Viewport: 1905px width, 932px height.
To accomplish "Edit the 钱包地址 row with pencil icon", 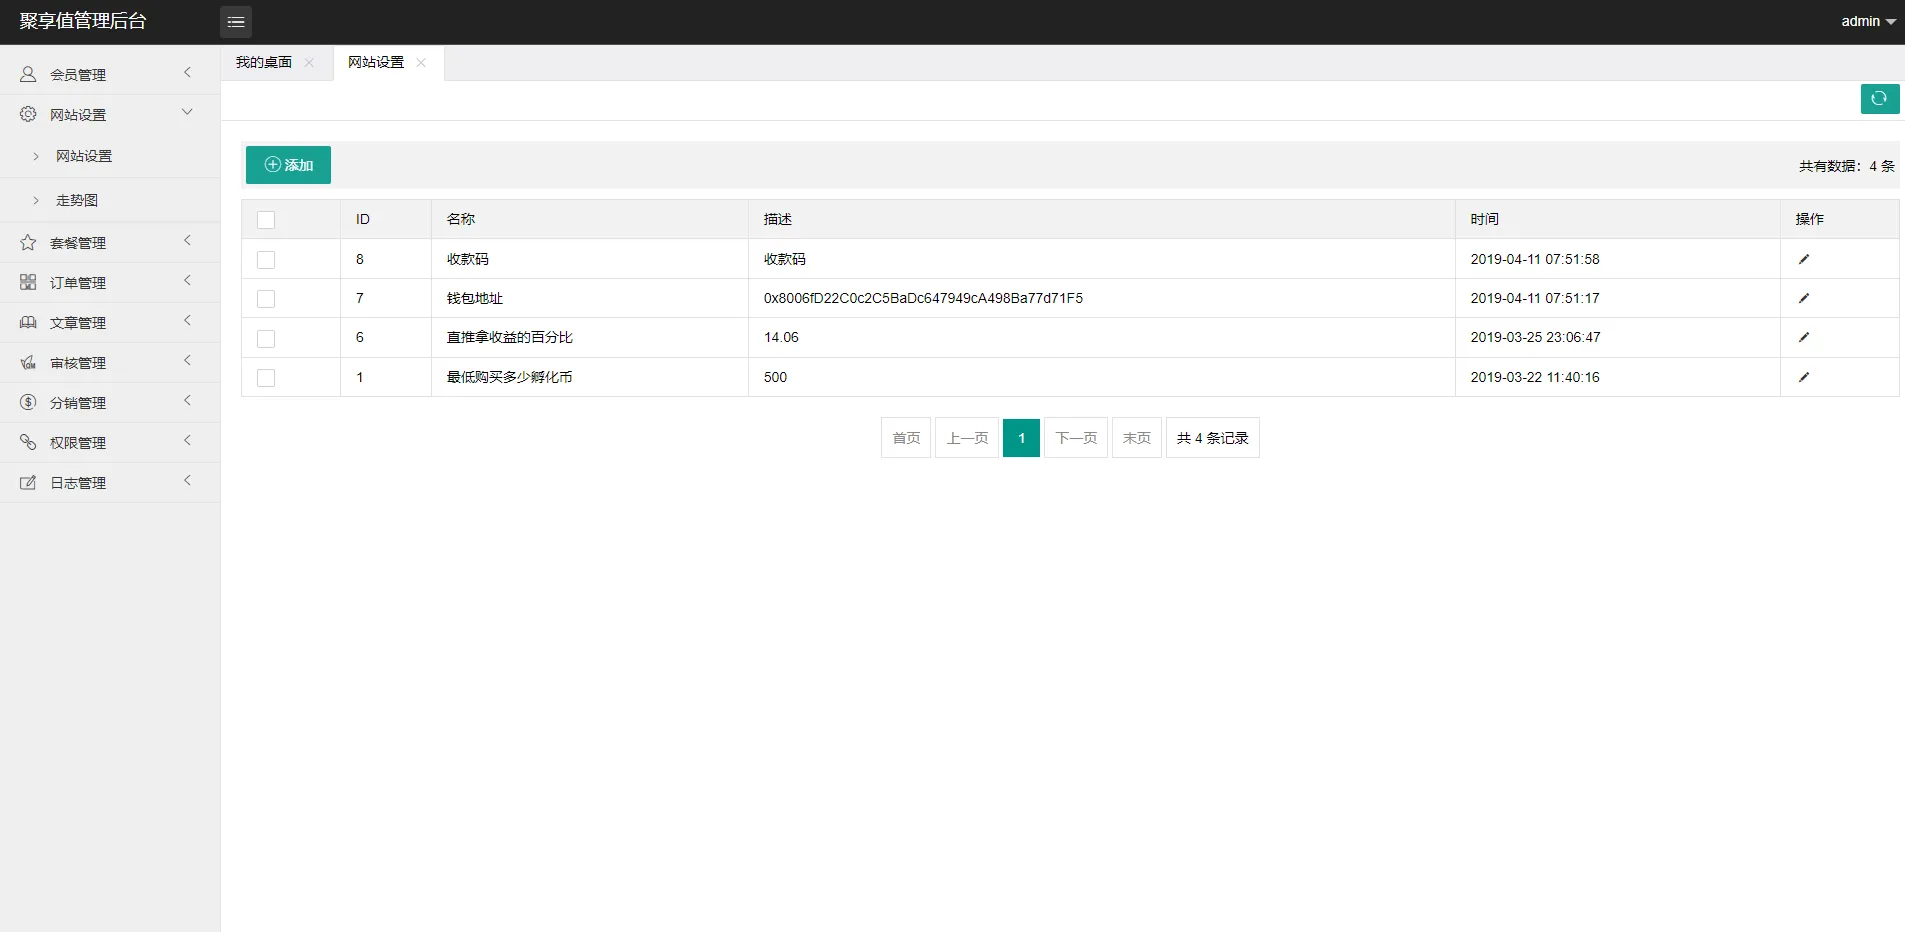I will pyautogui.click(x=1804, y=298).
